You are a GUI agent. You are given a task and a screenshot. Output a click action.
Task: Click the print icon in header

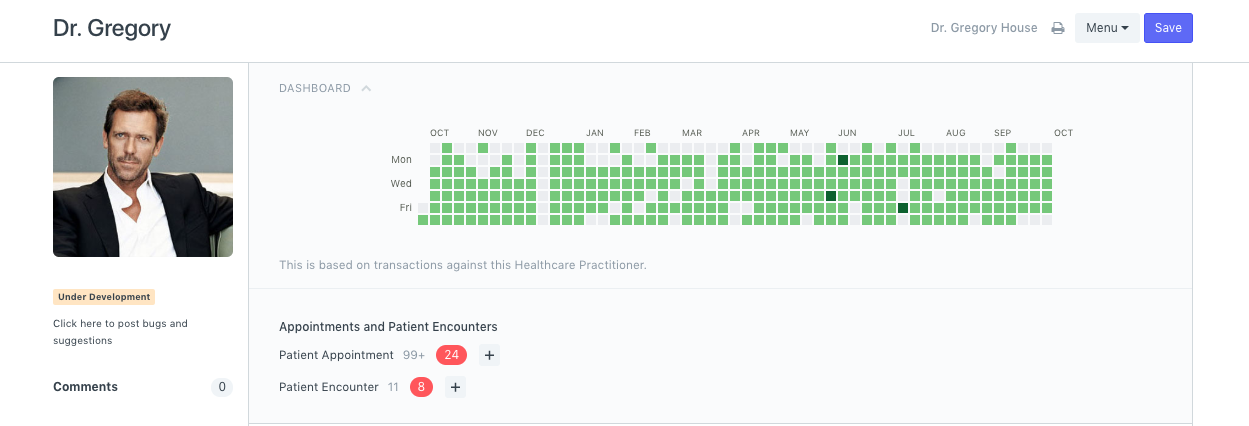click(x=1057, y=28)
